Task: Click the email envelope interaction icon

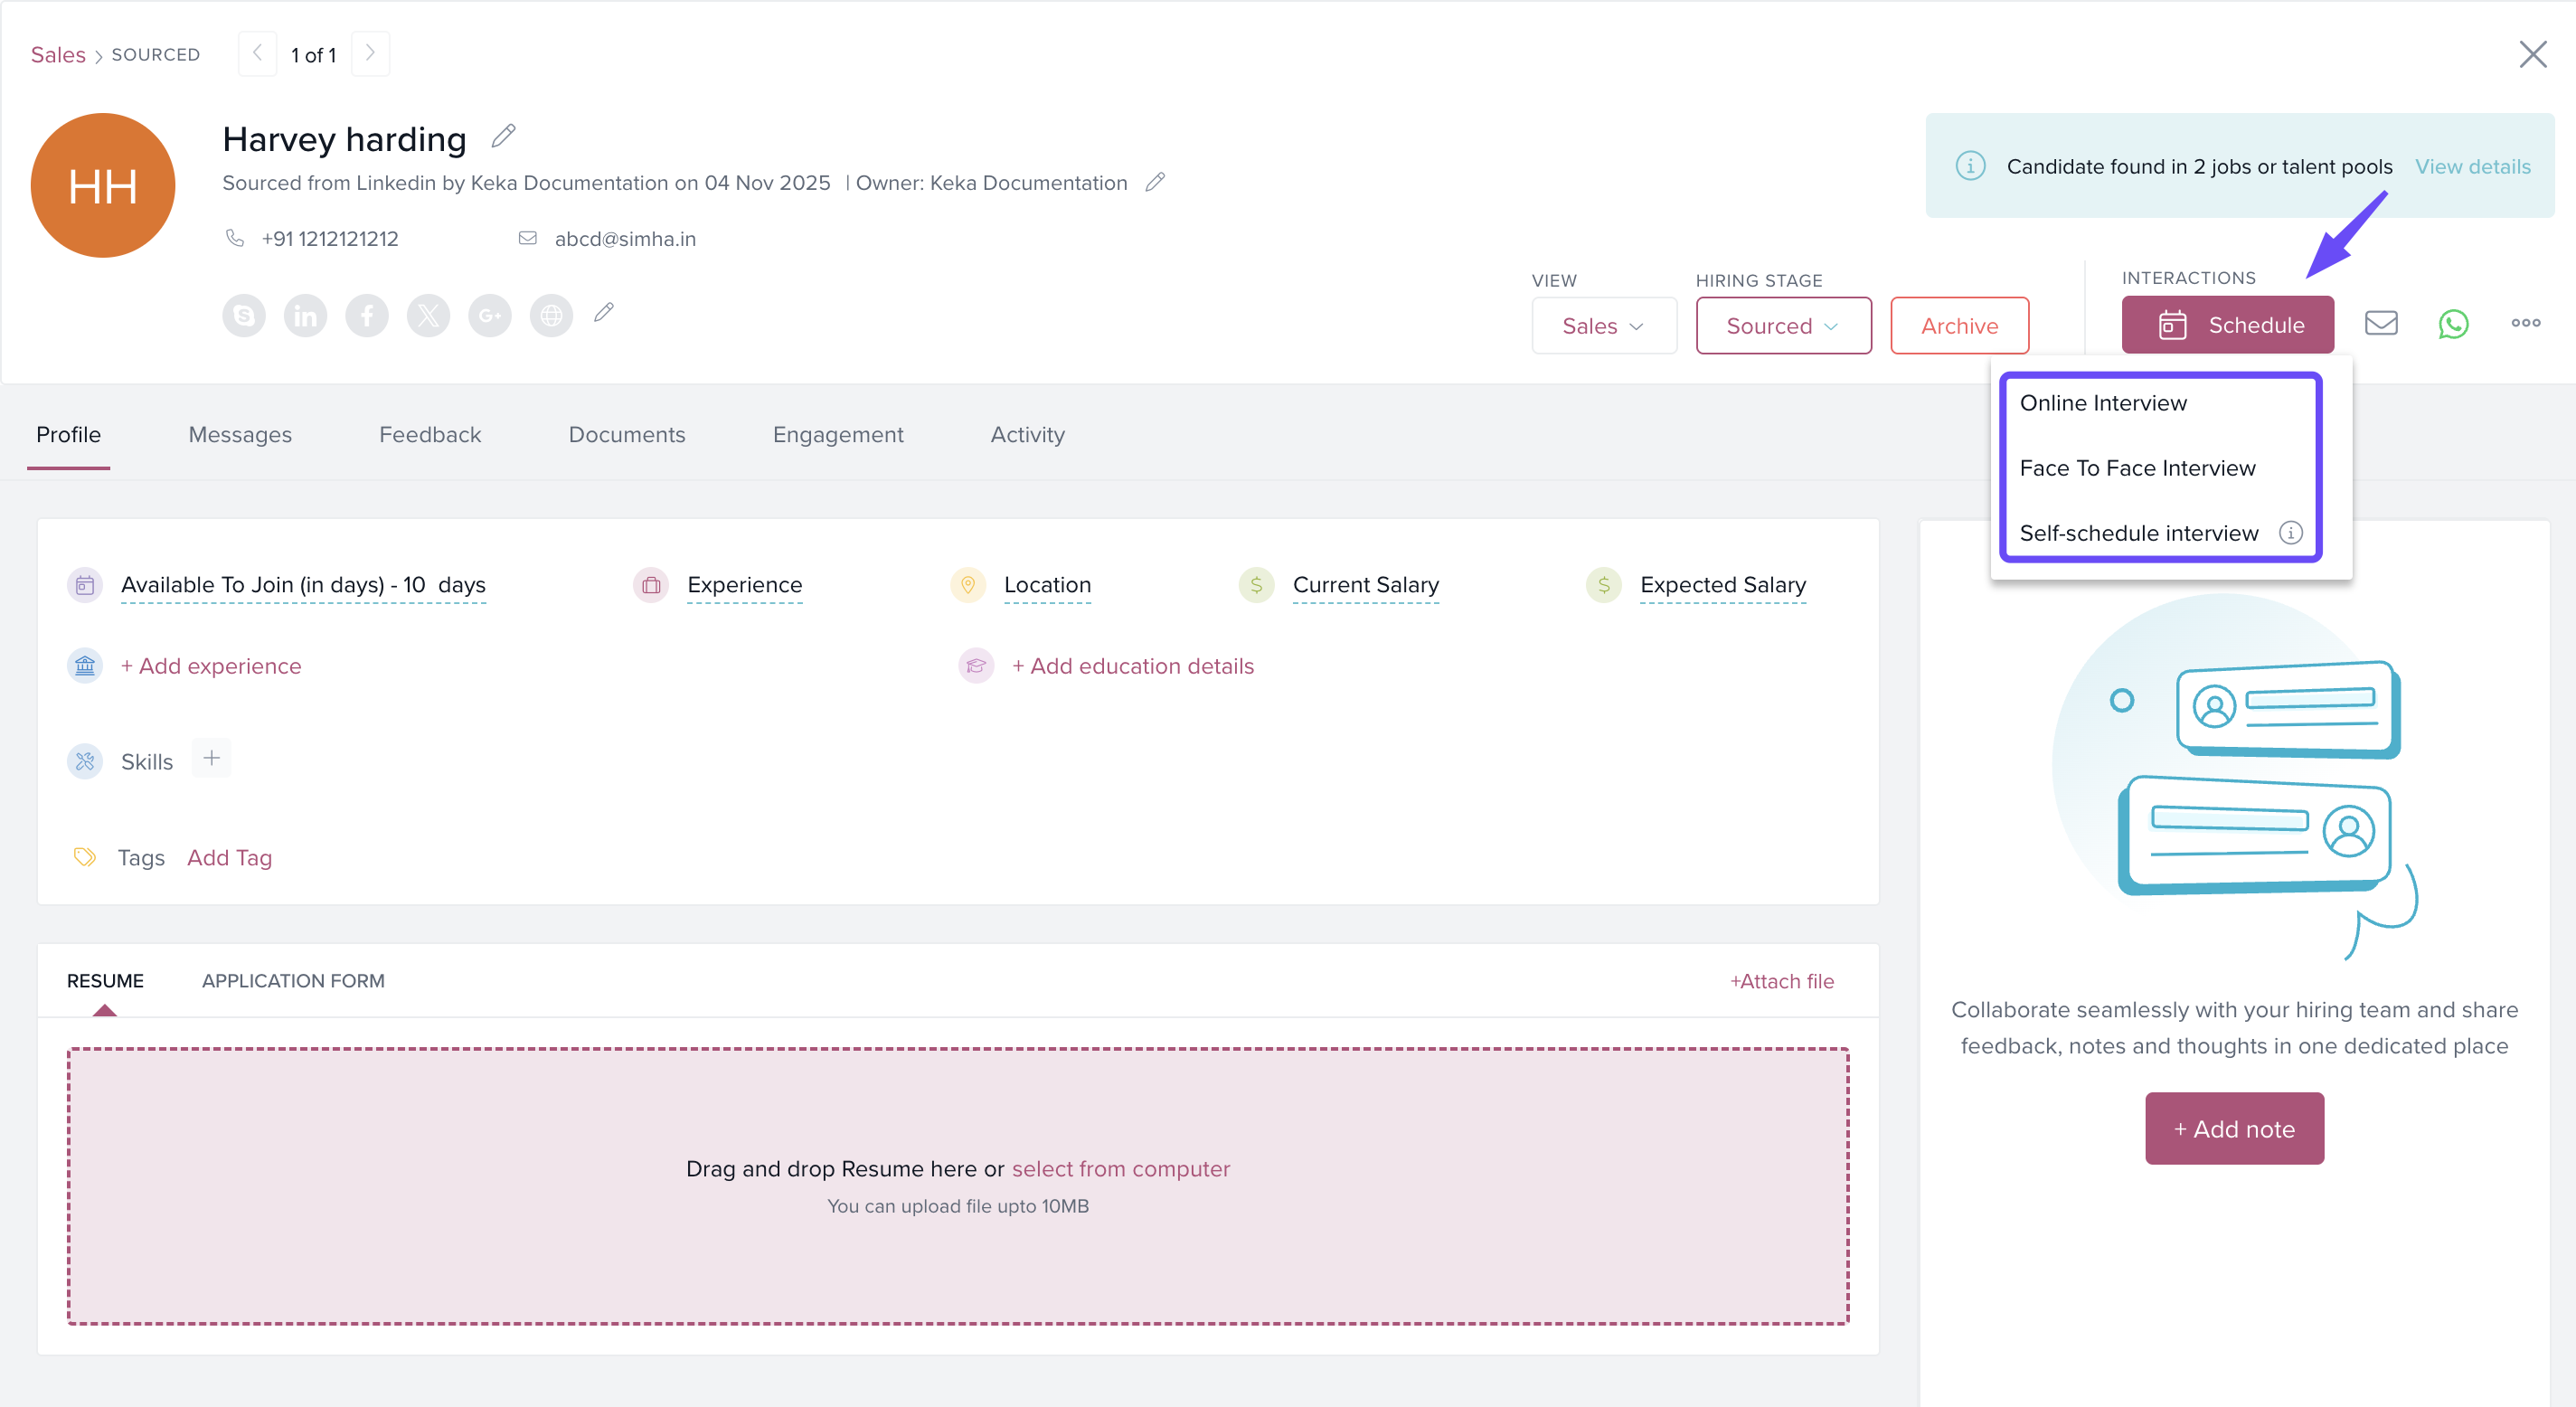Action: [x=2381, y=323]
